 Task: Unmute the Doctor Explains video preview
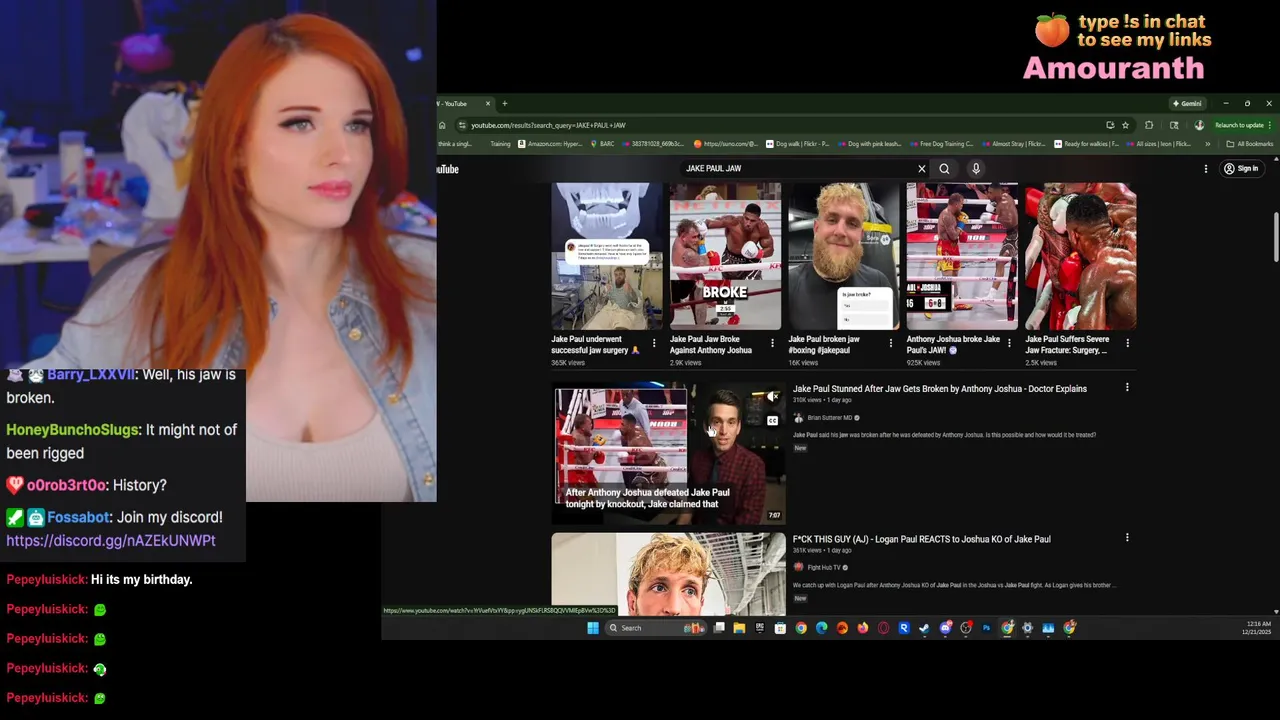[772, 397]
